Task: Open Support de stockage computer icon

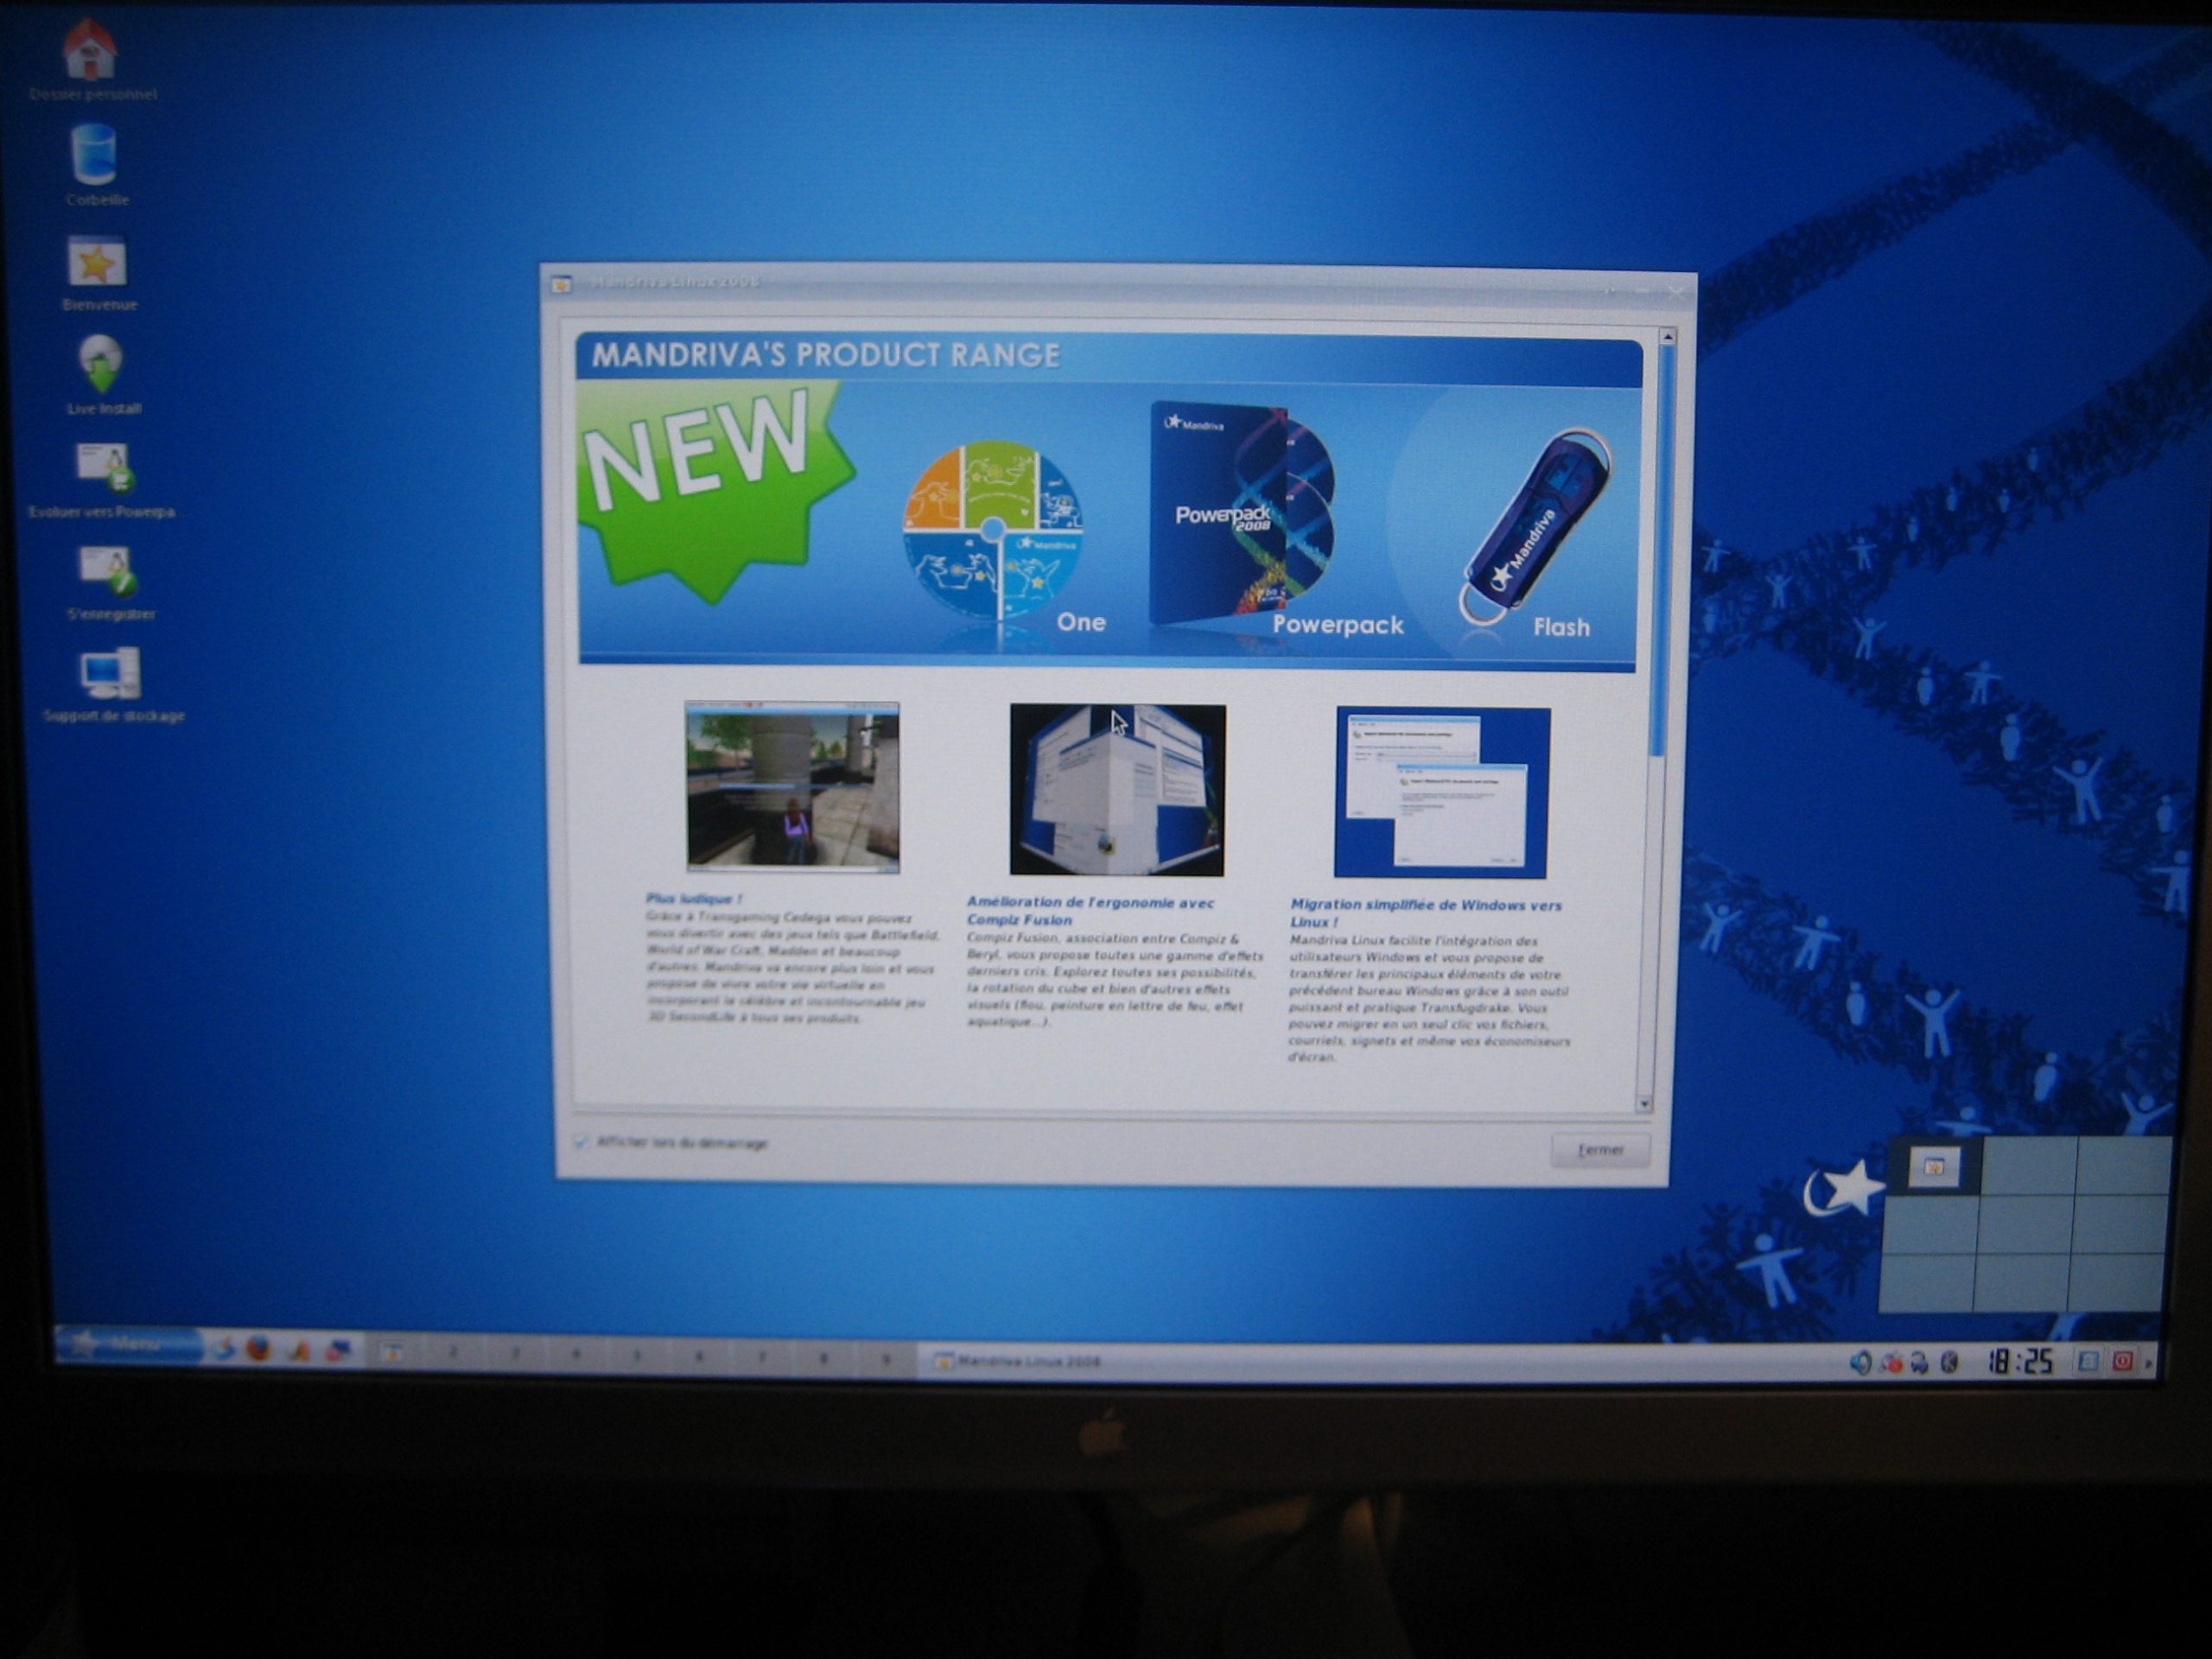Action: click(110, 673)
